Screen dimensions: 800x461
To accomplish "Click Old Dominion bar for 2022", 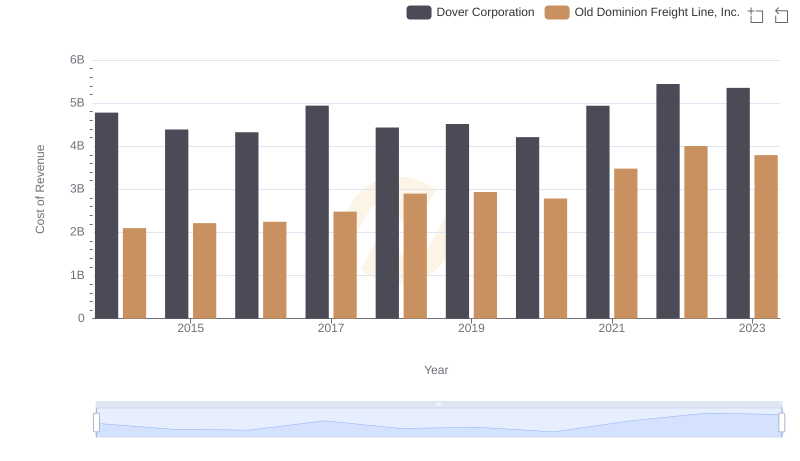I will pos(696,233).
